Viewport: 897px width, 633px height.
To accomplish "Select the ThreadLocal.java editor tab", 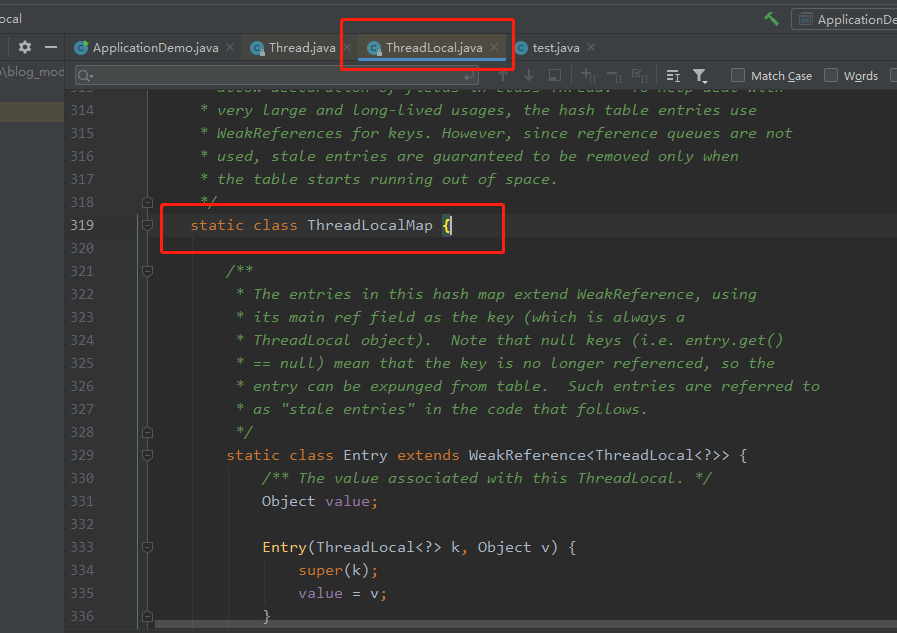I will 434,48.
